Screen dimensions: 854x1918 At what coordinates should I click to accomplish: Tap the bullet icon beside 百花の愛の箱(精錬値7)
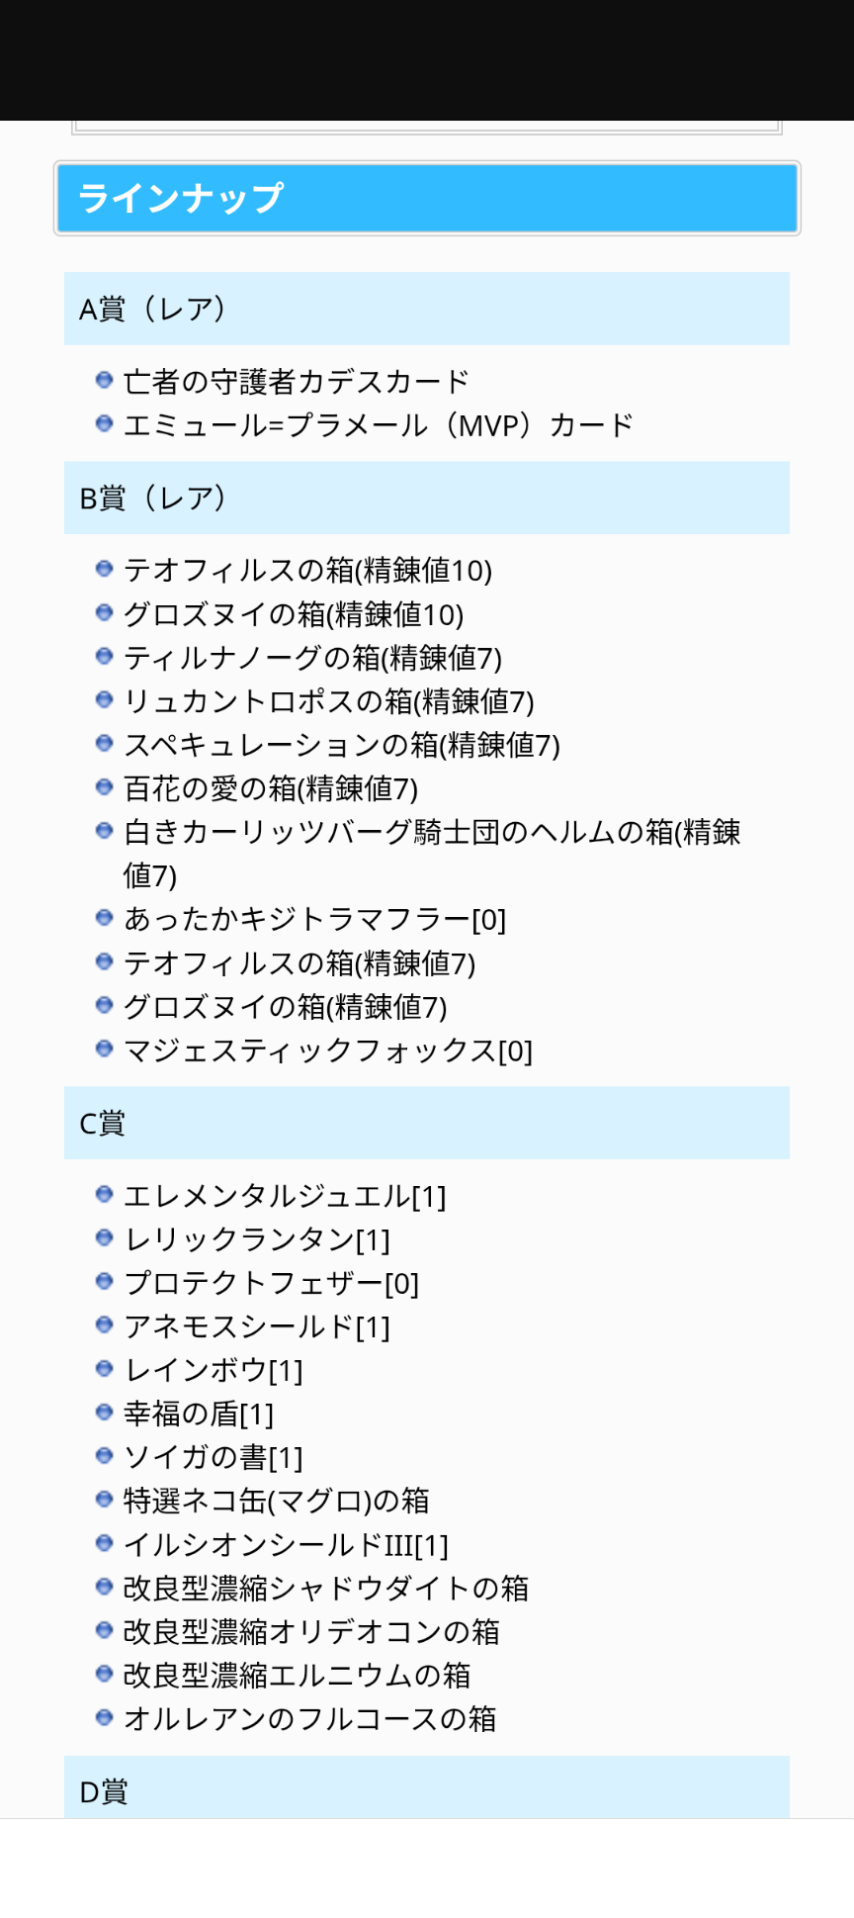pos(104,787)
